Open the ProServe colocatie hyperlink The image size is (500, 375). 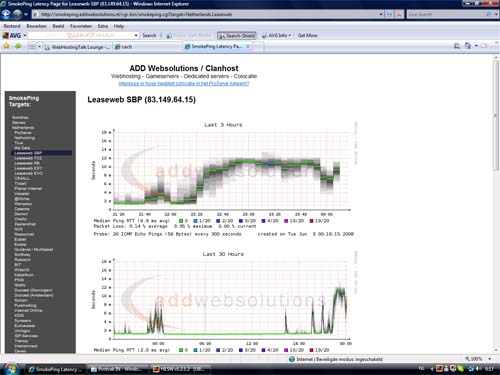[184, 84]
